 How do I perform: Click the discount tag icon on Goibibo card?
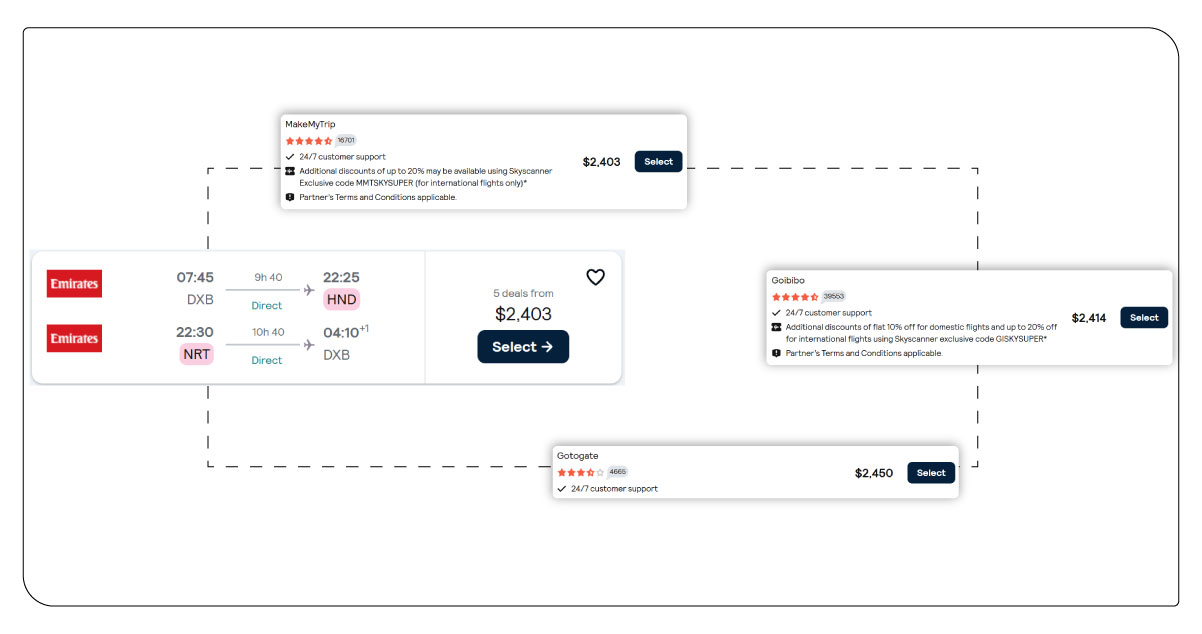click(777, 327)
